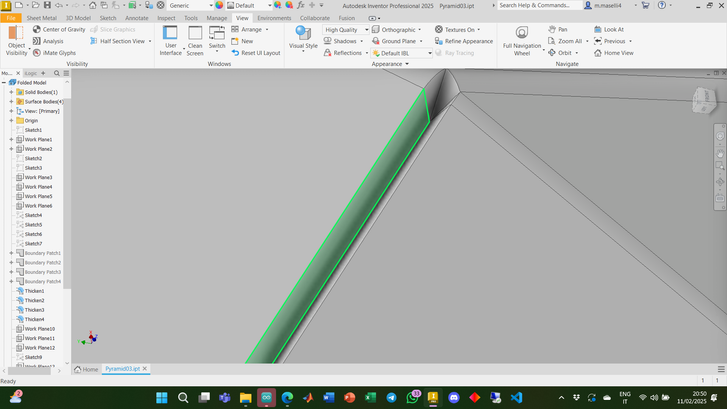Click Save icon in quick access toolbar
Image resolution: width=727 pixels, height=409 pixels.
pos(47,5)
